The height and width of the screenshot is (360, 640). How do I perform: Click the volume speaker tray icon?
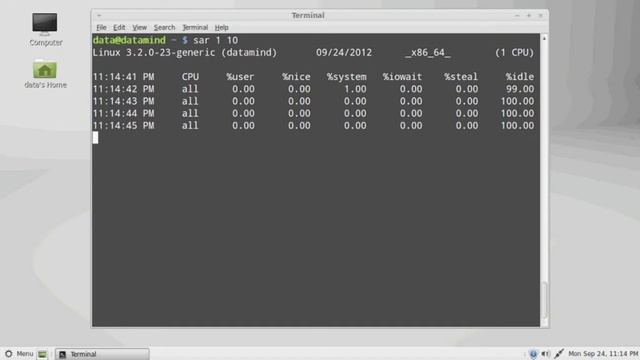545,354
